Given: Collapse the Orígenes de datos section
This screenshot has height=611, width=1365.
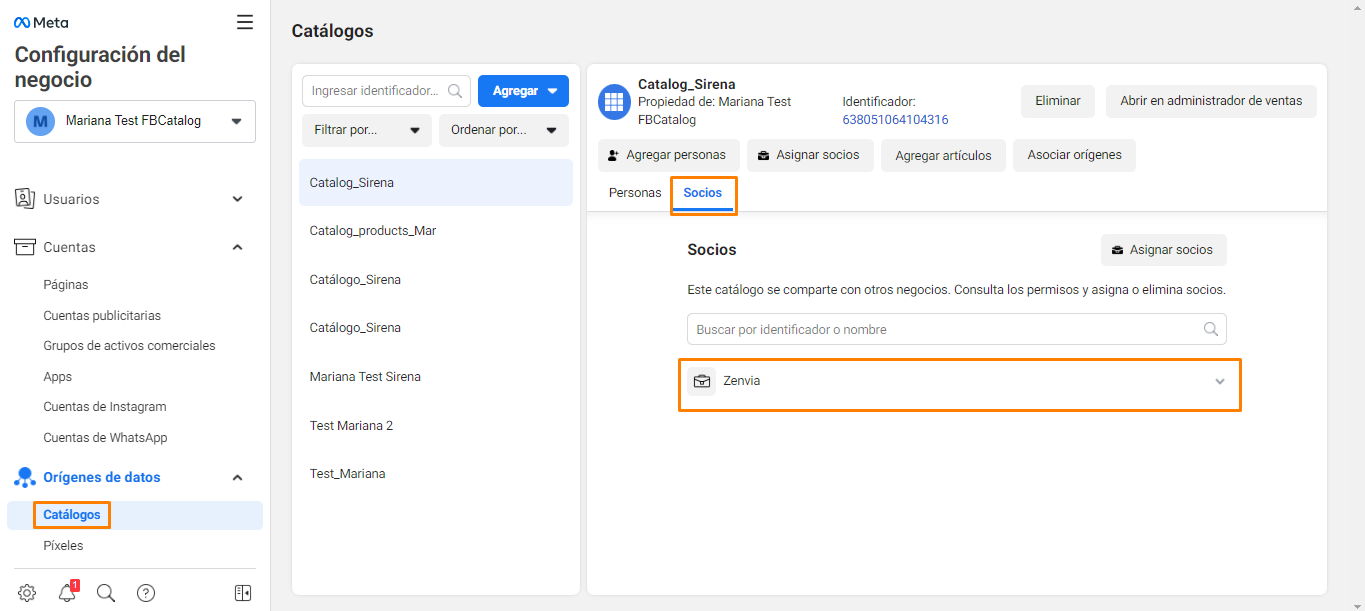Looking at the screenshot, I should click(x=238, y=478).
